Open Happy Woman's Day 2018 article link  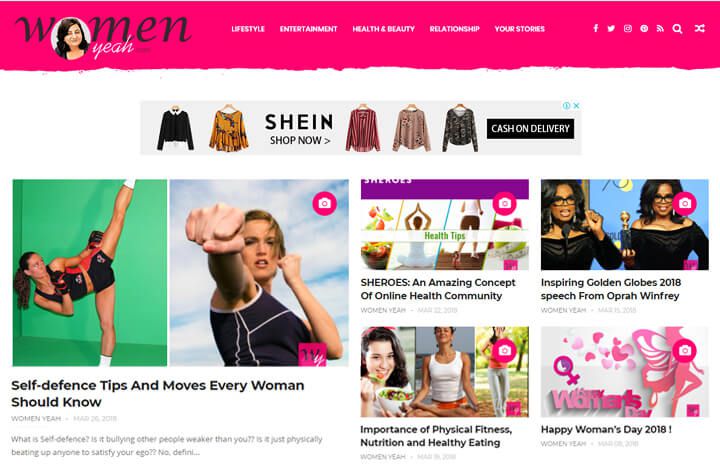pos(606,430)
